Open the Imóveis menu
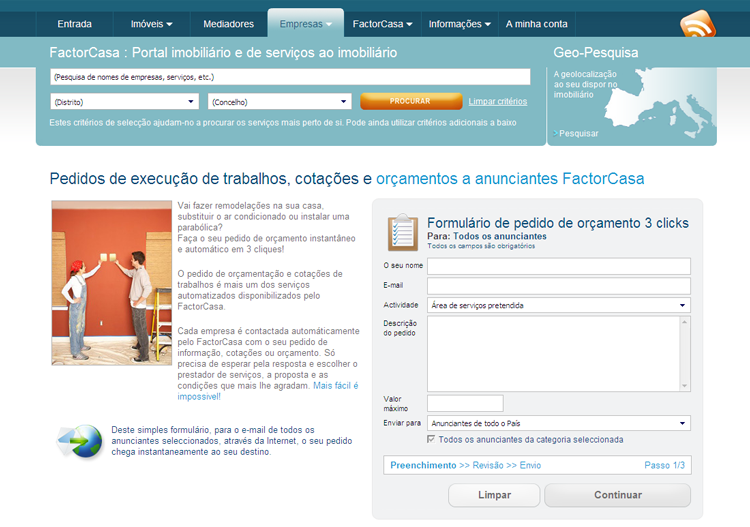750x527 pixels. (151, 23)
